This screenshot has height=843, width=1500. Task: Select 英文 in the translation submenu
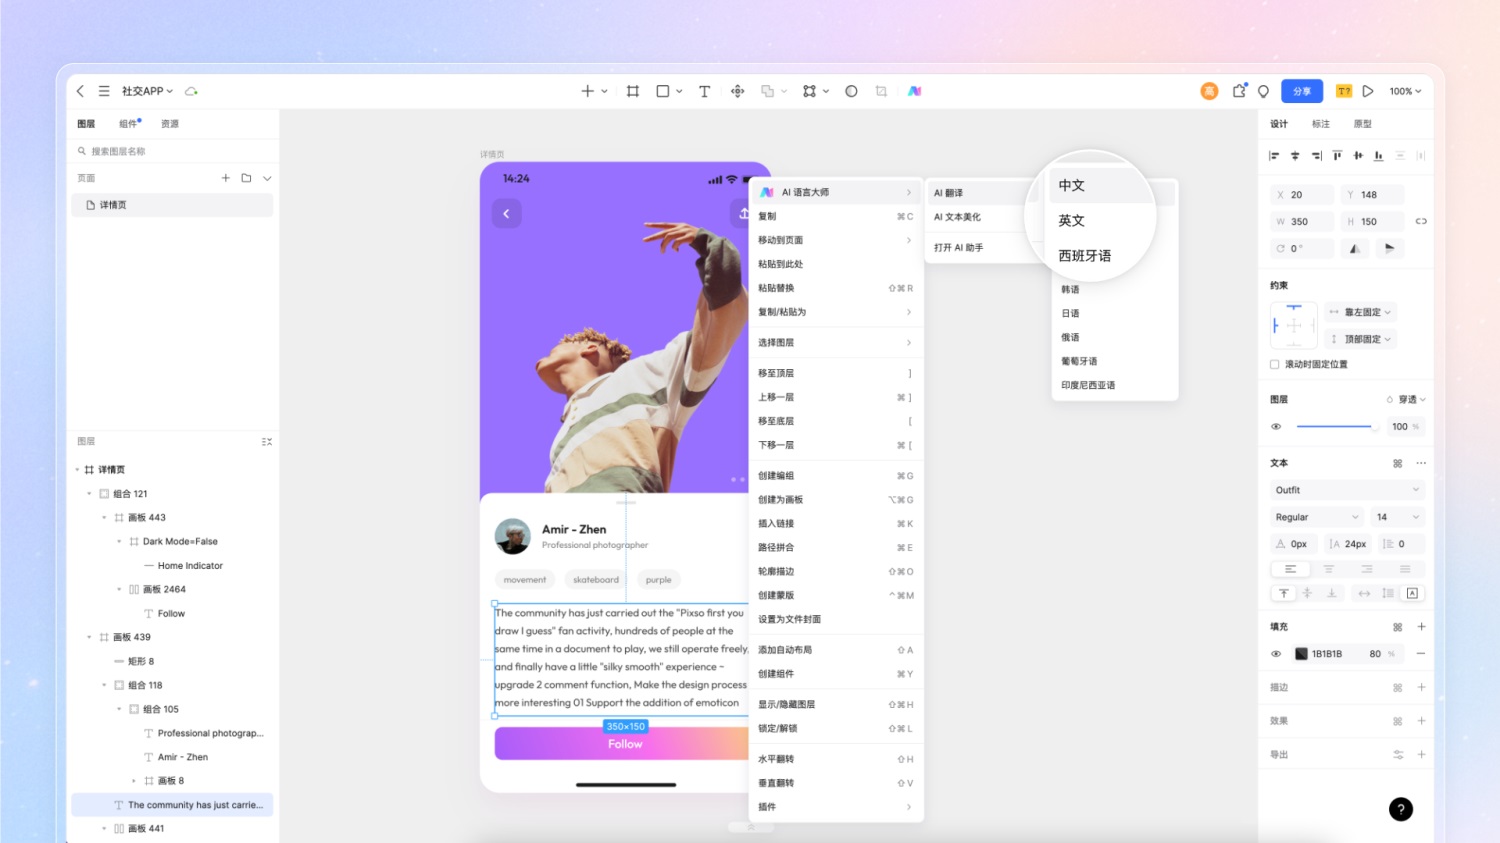(x=1072, y=221)
